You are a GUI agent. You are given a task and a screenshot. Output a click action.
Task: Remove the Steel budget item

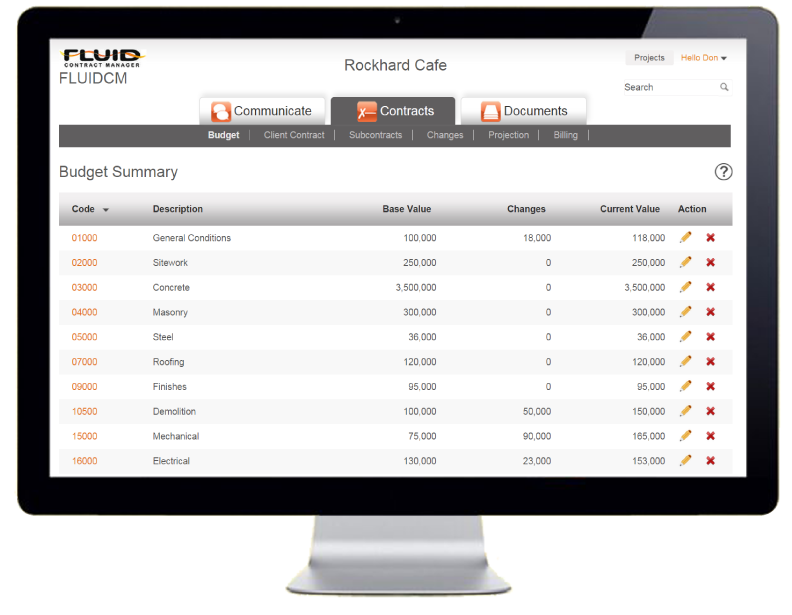(710, 336)
